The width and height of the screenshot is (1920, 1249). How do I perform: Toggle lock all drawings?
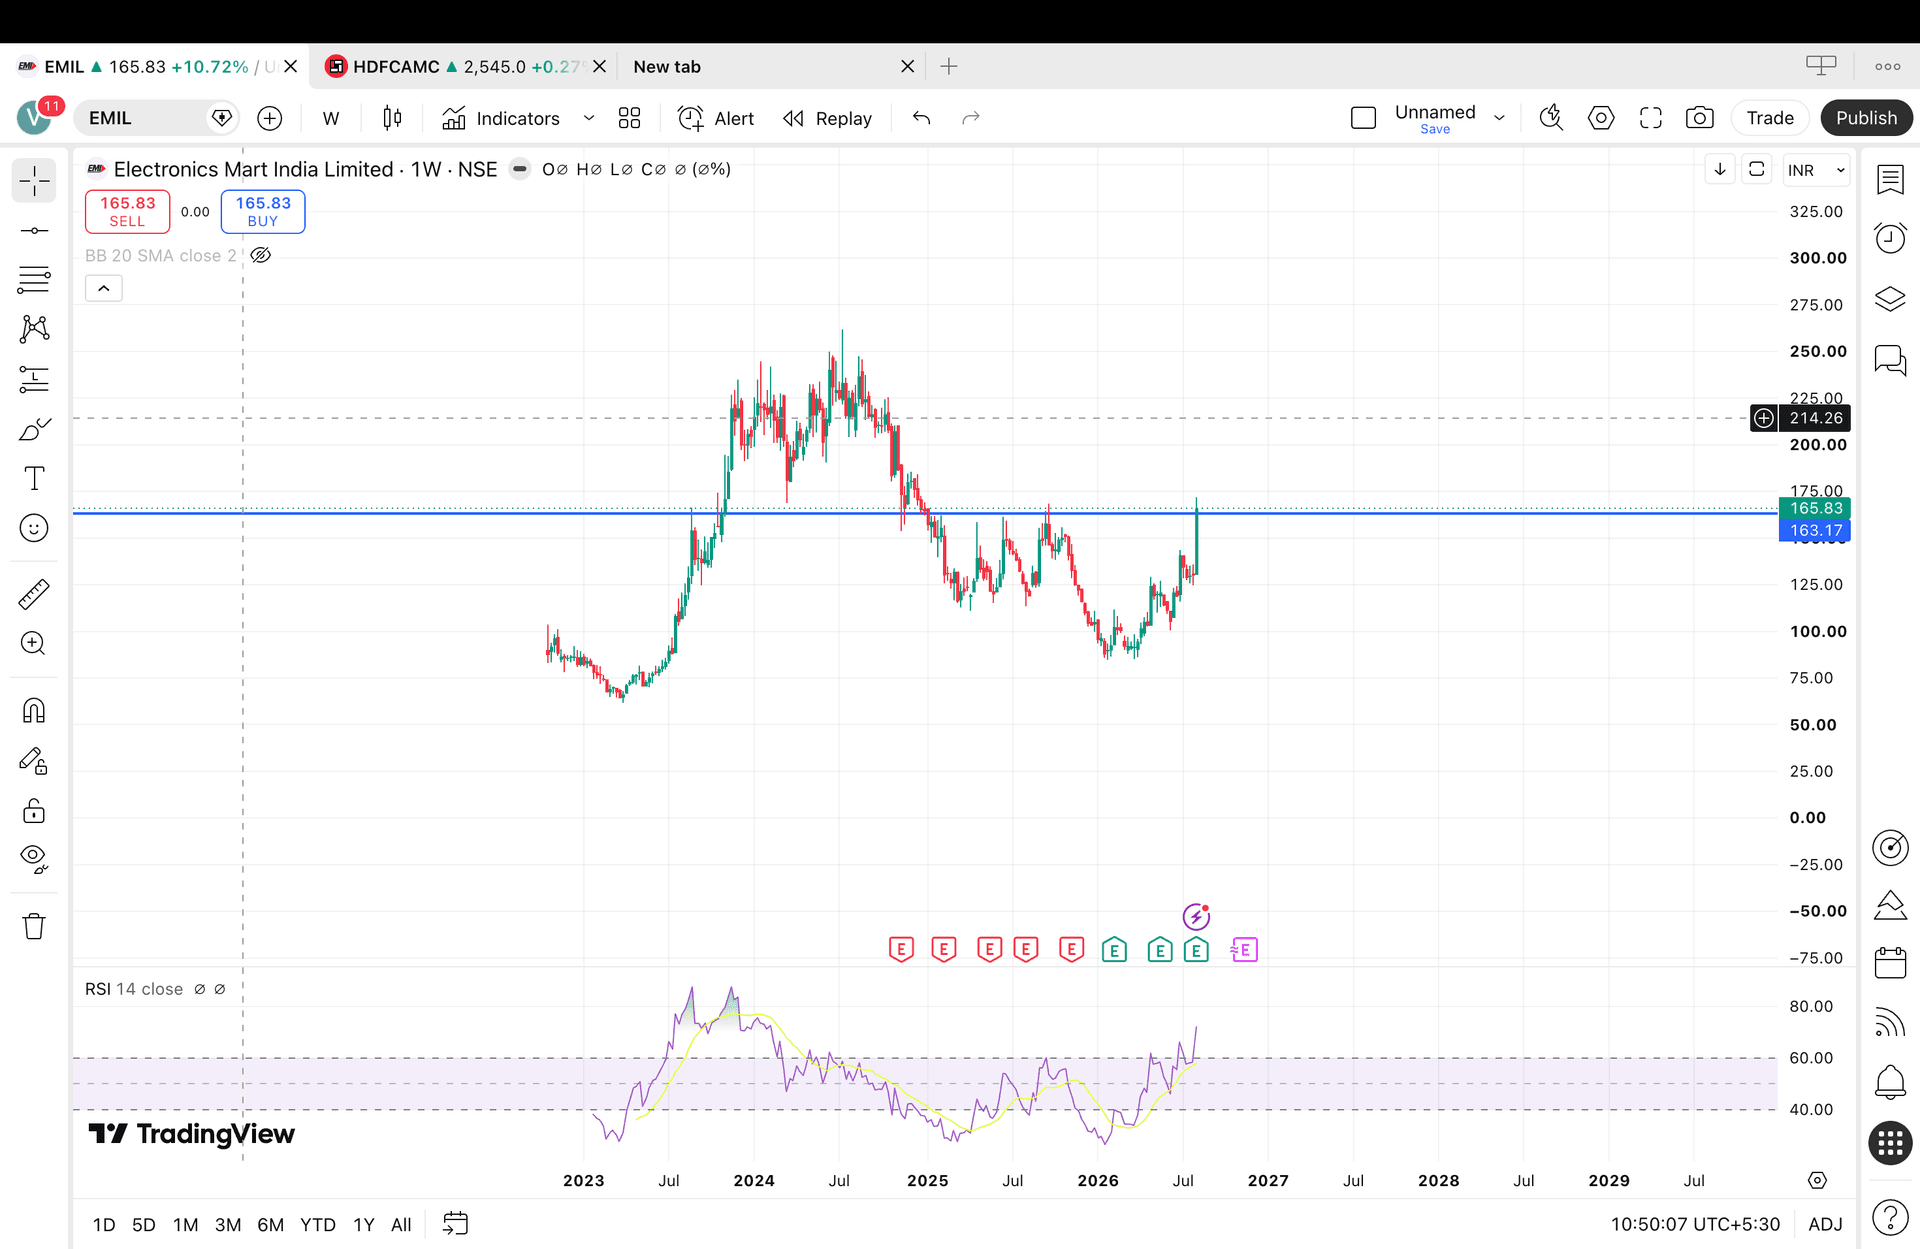point(34,810)
